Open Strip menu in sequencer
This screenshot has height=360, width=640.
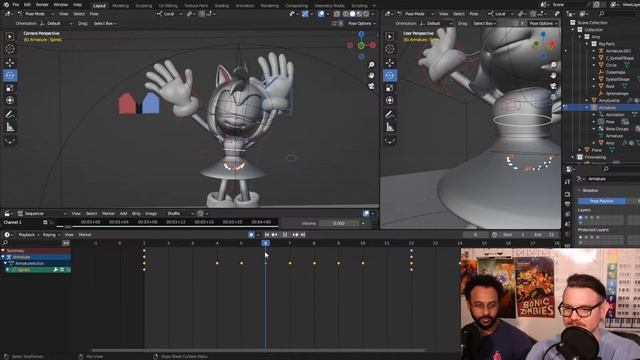tap(136, 213)
